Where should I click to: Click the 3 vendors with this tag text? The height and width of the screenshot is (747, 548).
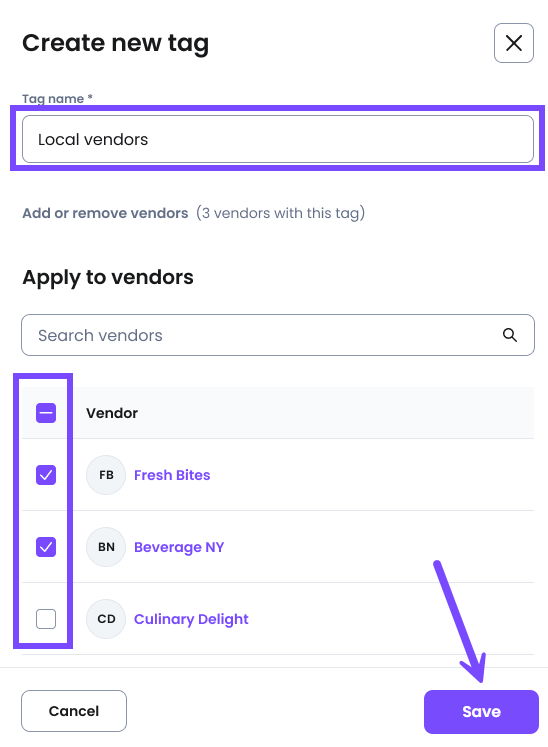(281, 213)
